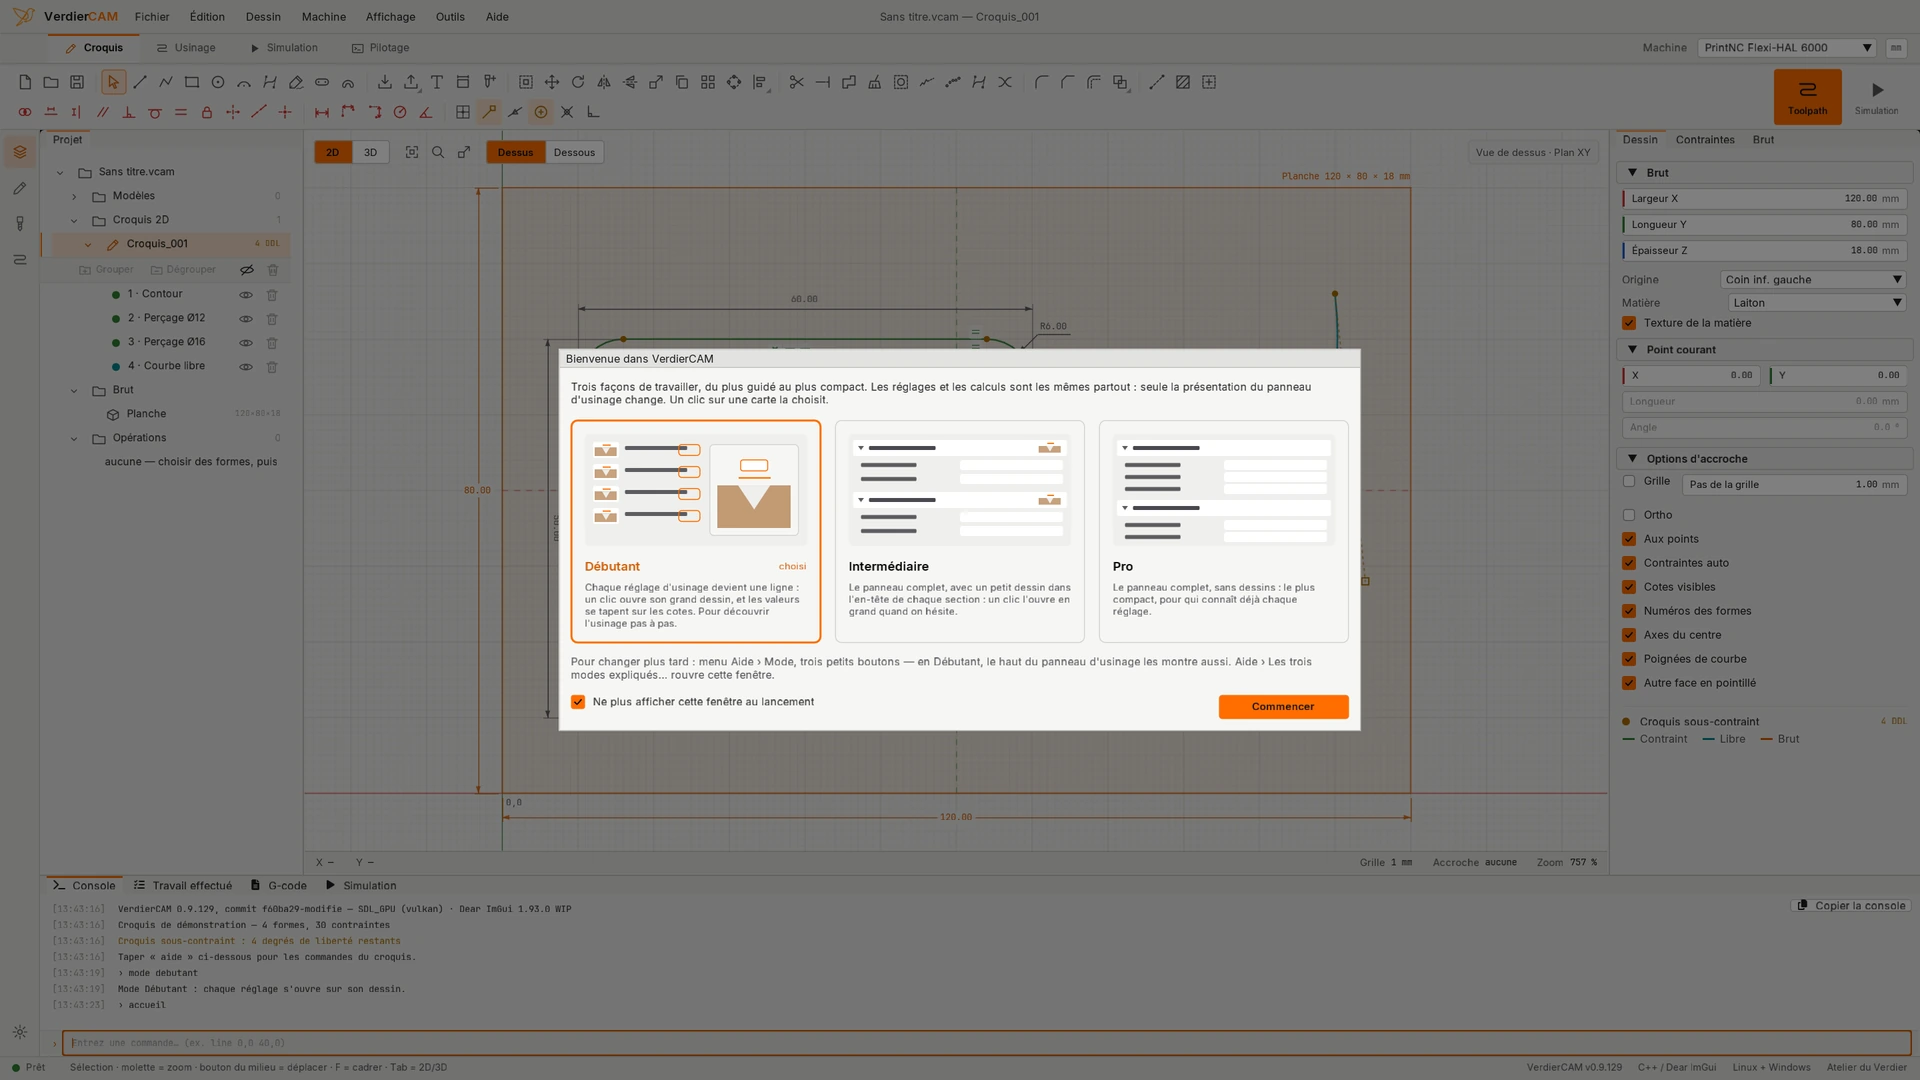
Task: Switch to Dessous face view
Action: 574,153
